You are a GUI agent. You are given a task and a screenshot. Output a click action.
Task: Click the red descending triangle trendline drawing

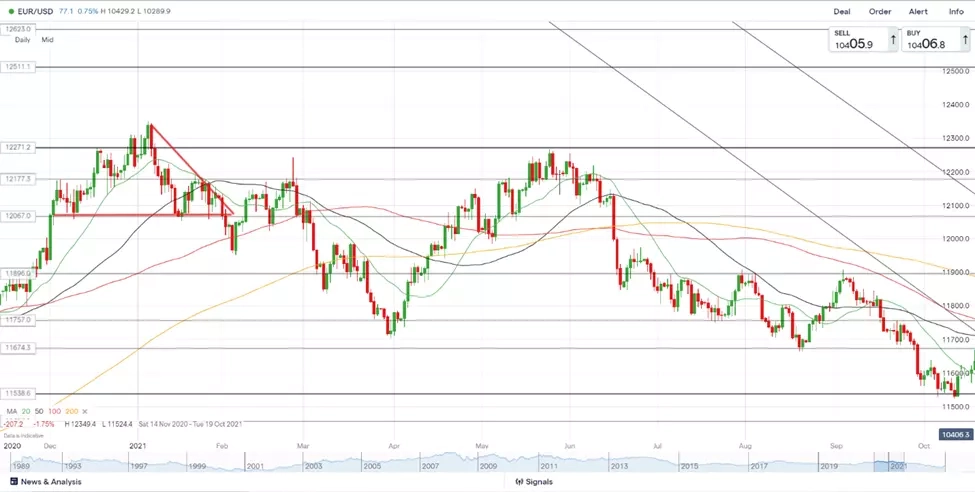pos(193,169)
